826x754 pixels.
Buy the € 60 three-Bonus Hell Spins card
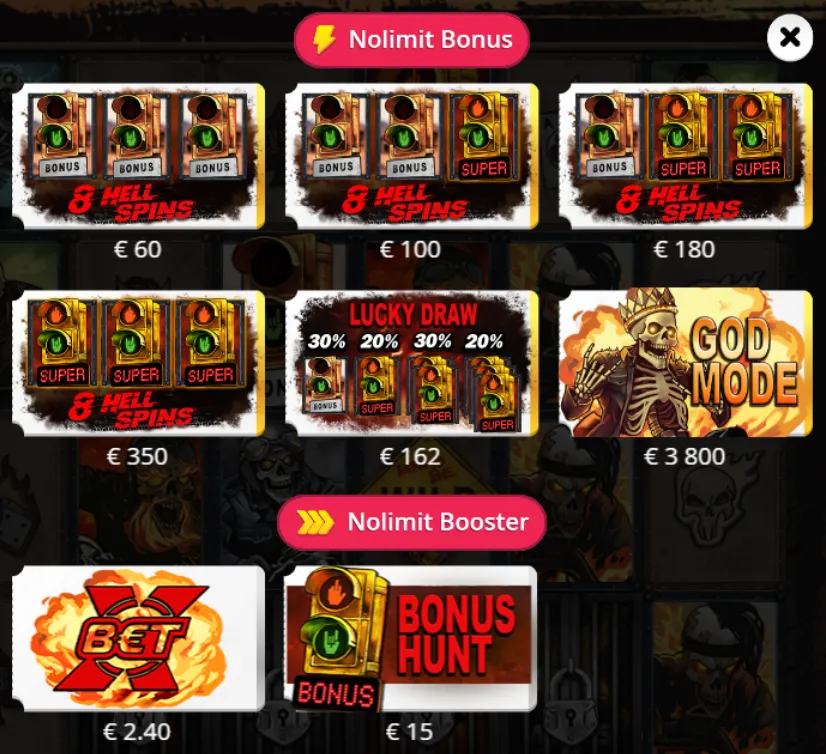tap(138, 156)
